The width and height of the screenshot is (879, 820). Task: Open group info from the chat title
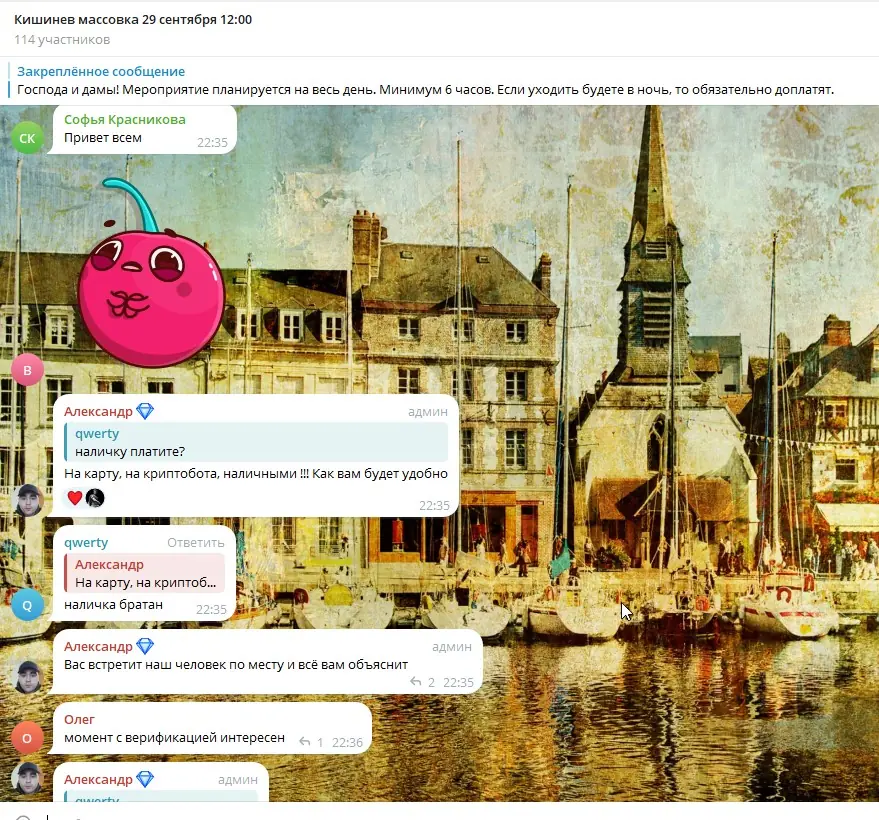pos(133,20)
